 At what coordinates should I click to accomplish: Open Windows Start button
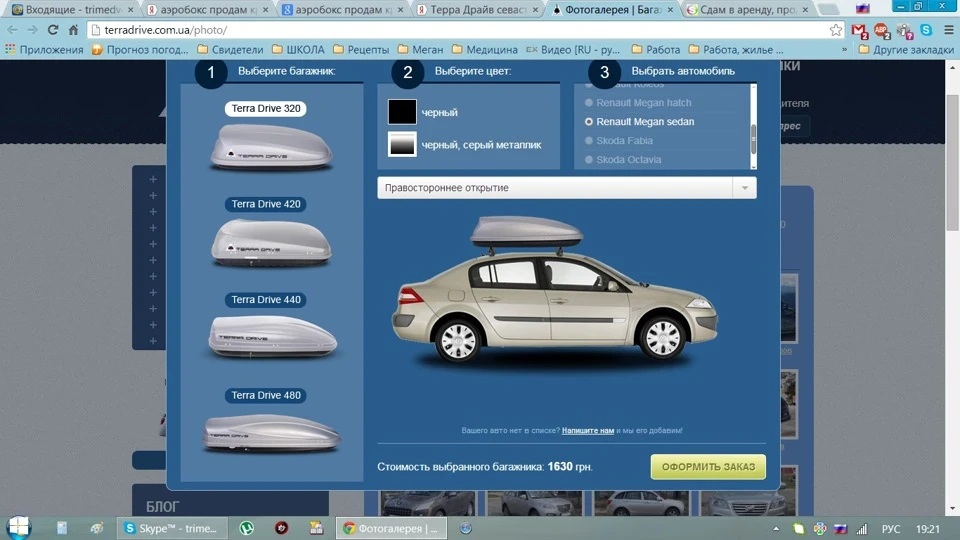tap(19, 528)
